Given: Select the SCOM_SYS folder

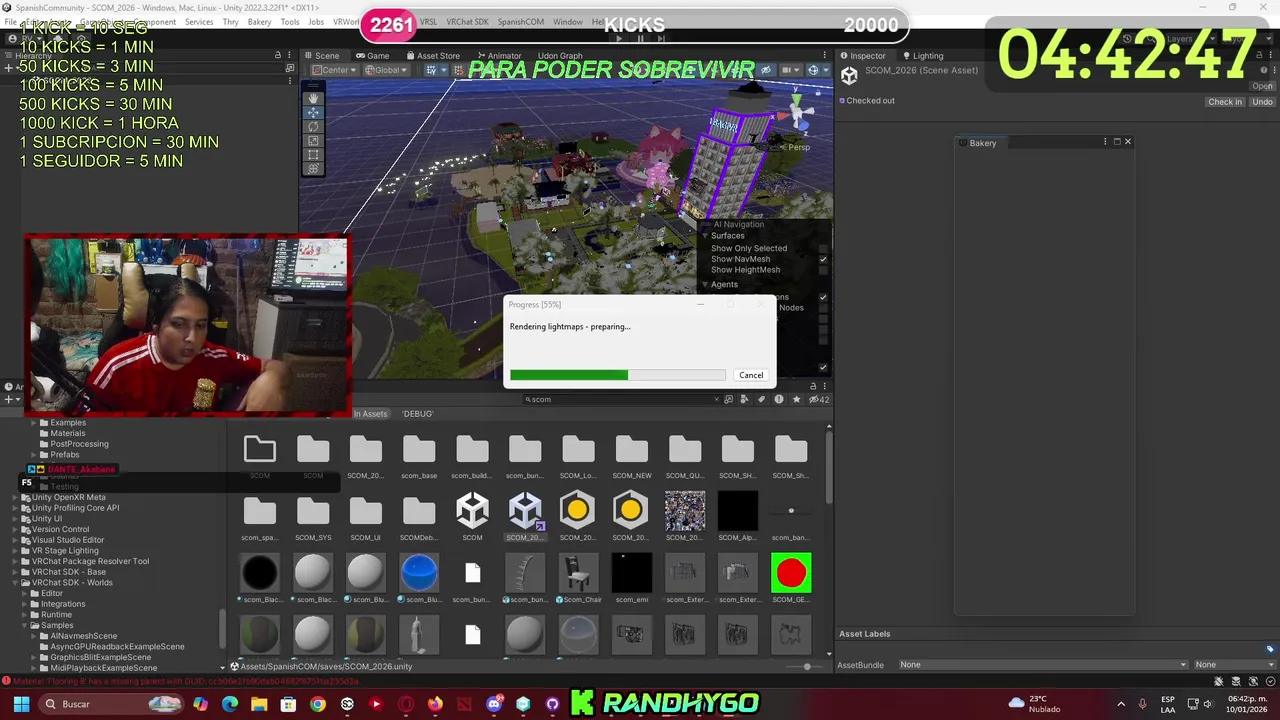Looking at the screenshot, I should pyautogui.click(x=313, y=517).
